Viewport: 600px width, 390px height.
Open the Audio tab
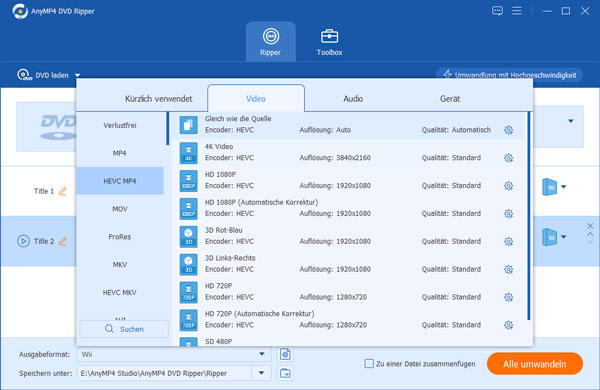(x=353, y=99)
